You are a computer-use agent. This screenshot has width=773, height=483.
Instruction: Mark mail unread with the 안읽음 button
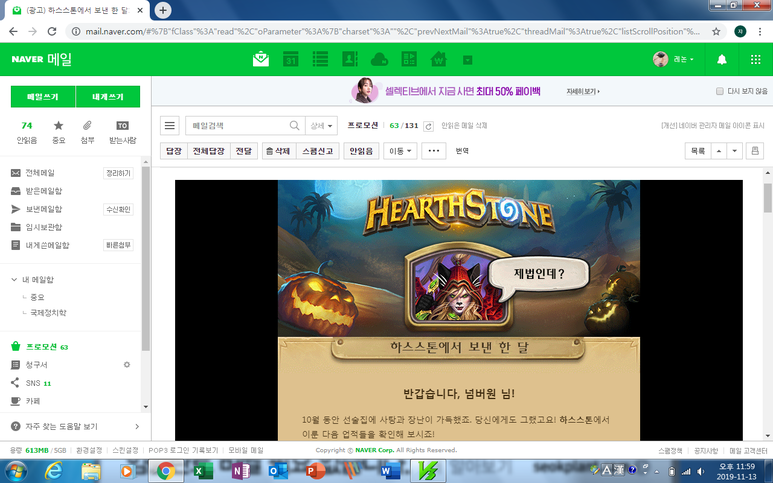click(361, 151)
